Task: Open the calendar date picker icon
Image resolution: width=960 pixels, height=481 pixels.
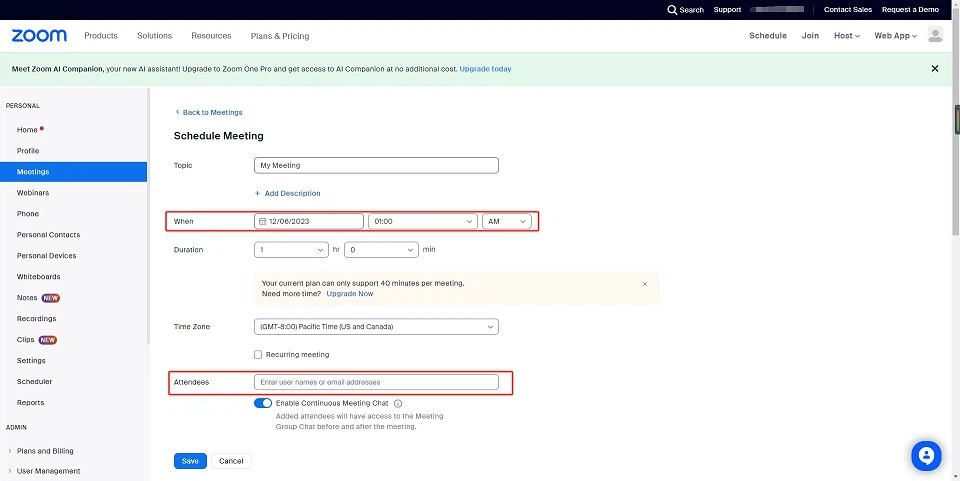Action: coord(262,222)
